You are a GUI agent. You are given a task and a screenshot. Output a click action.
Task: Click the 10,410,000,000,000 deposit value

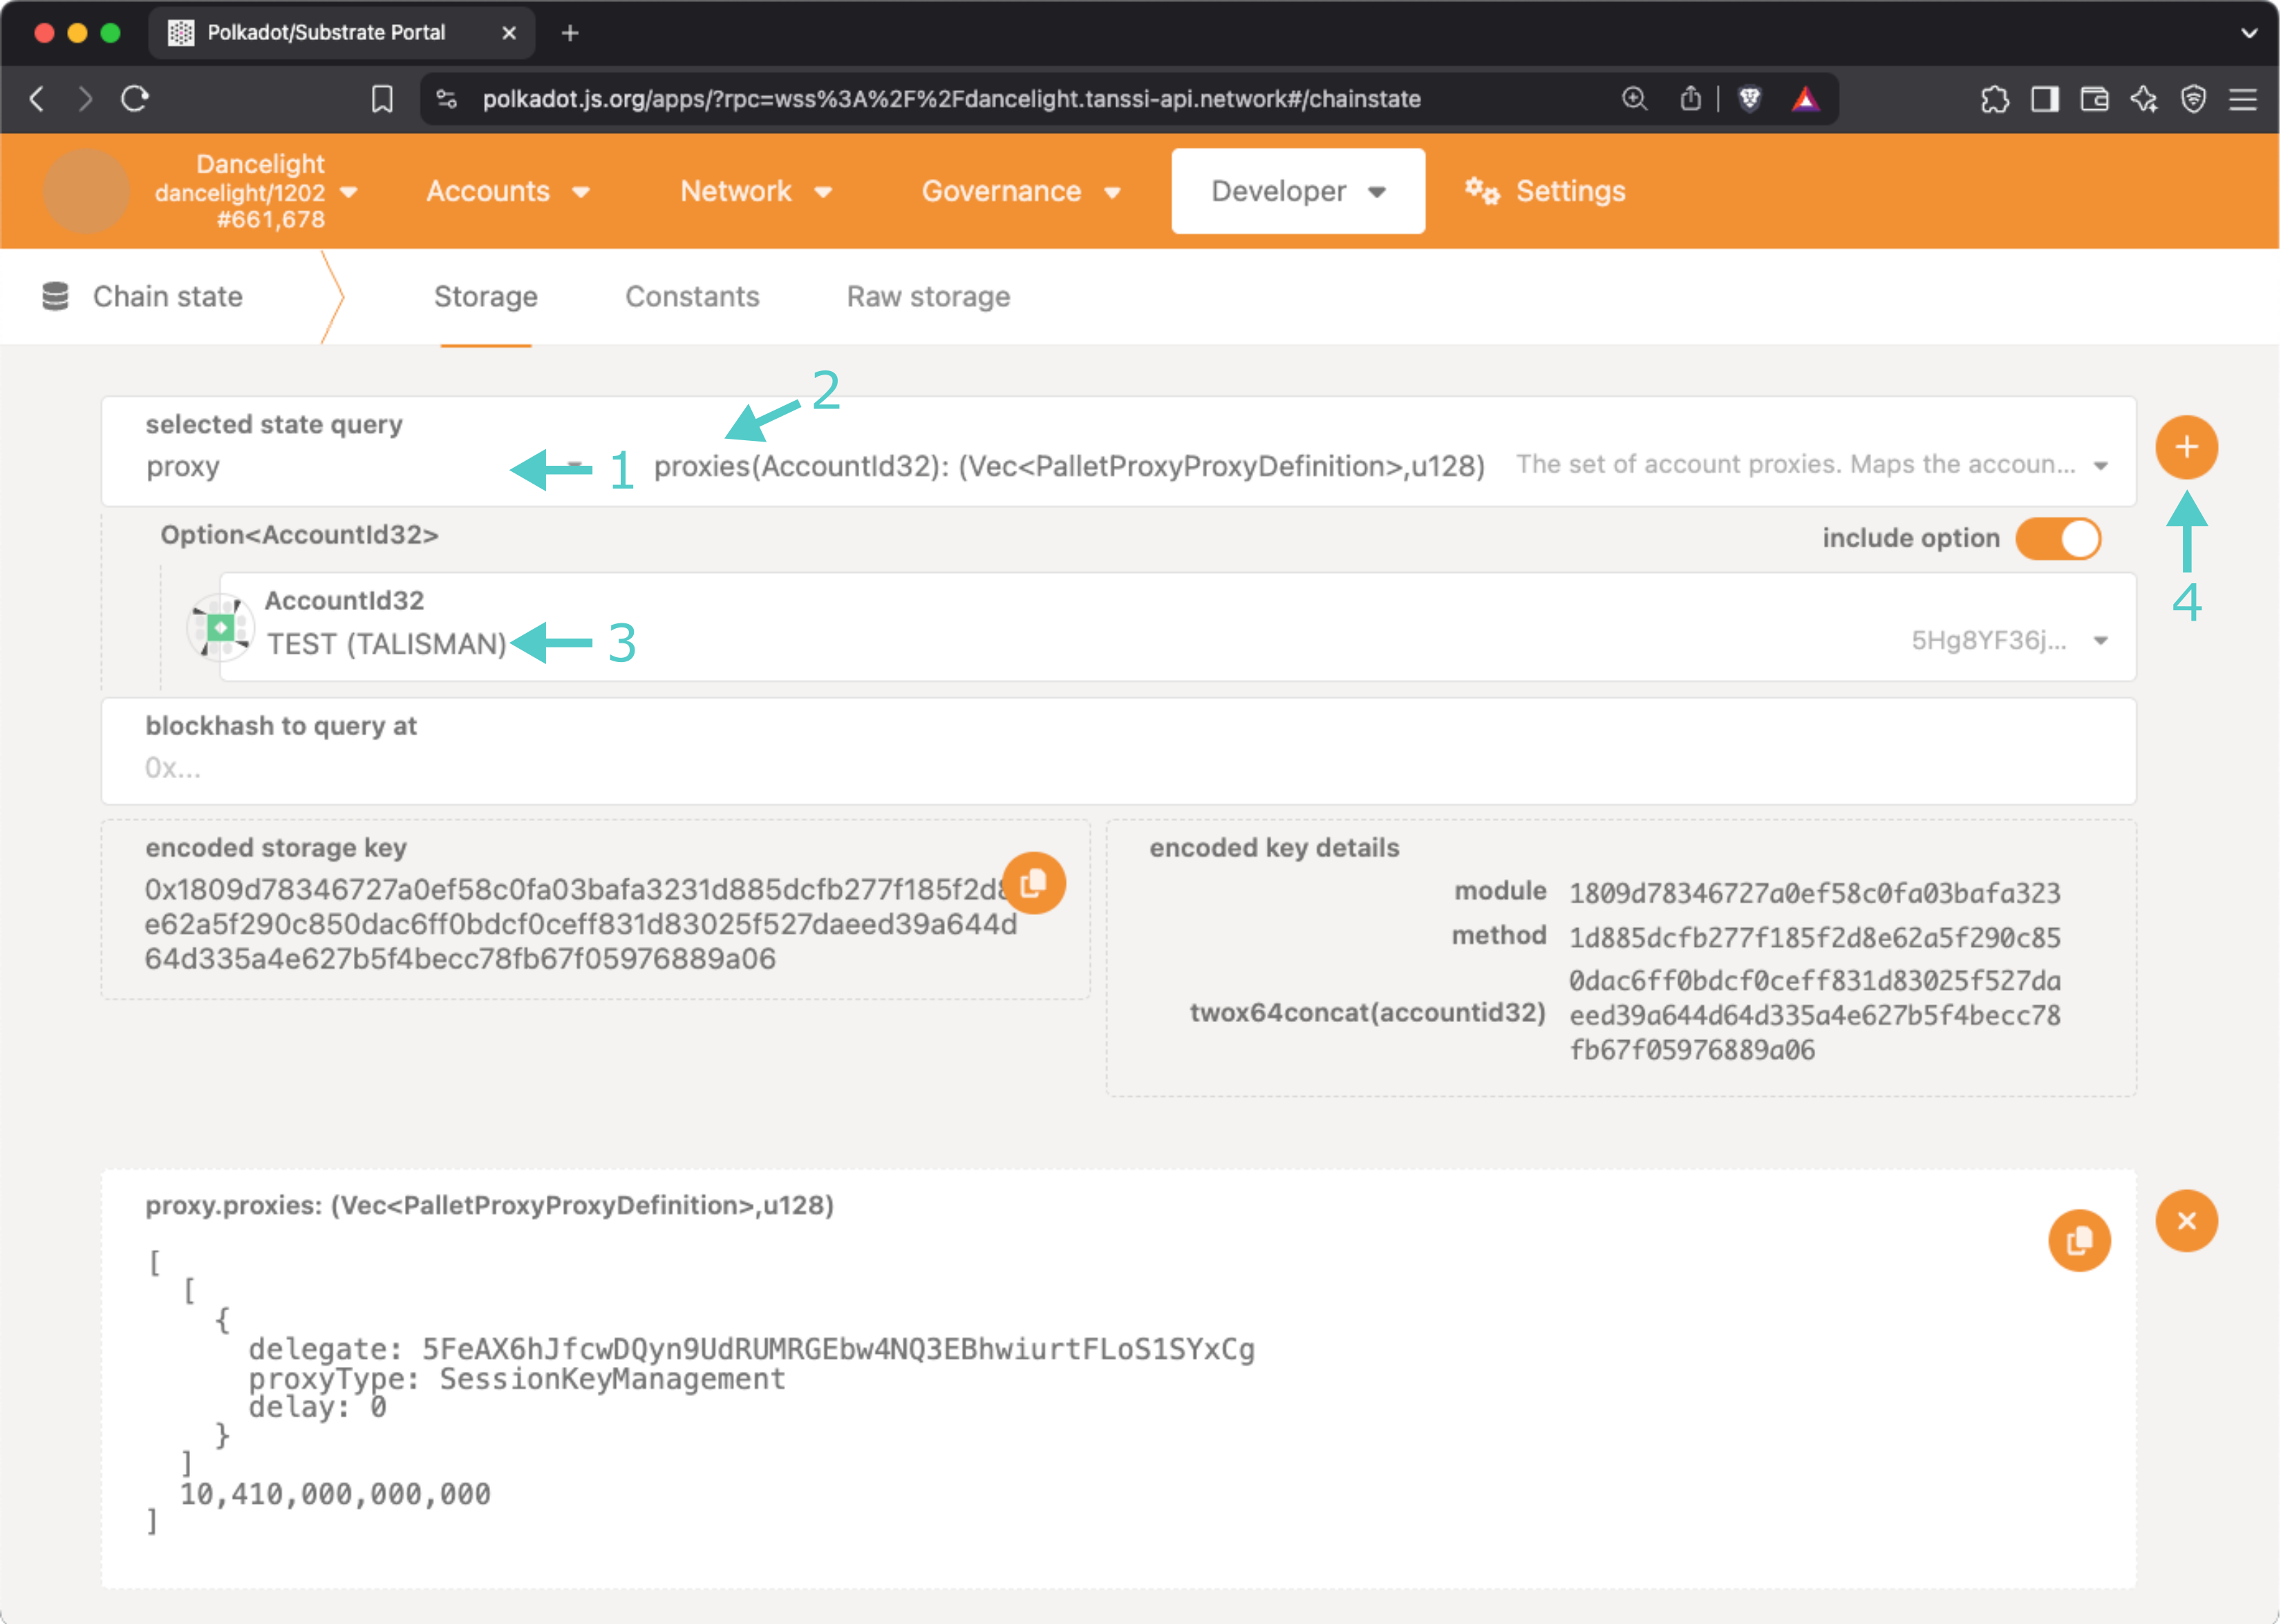(335, 1494)
